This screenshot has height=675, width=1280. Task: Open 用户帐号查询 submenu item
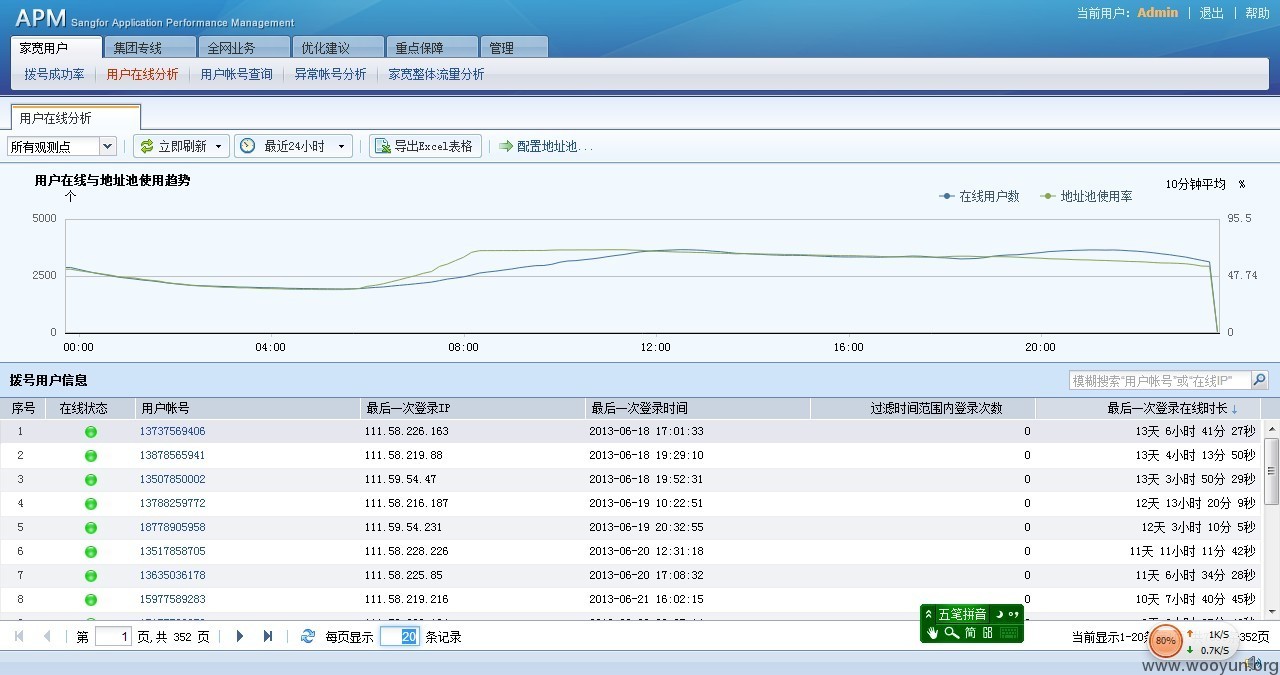tap(236, 74)
